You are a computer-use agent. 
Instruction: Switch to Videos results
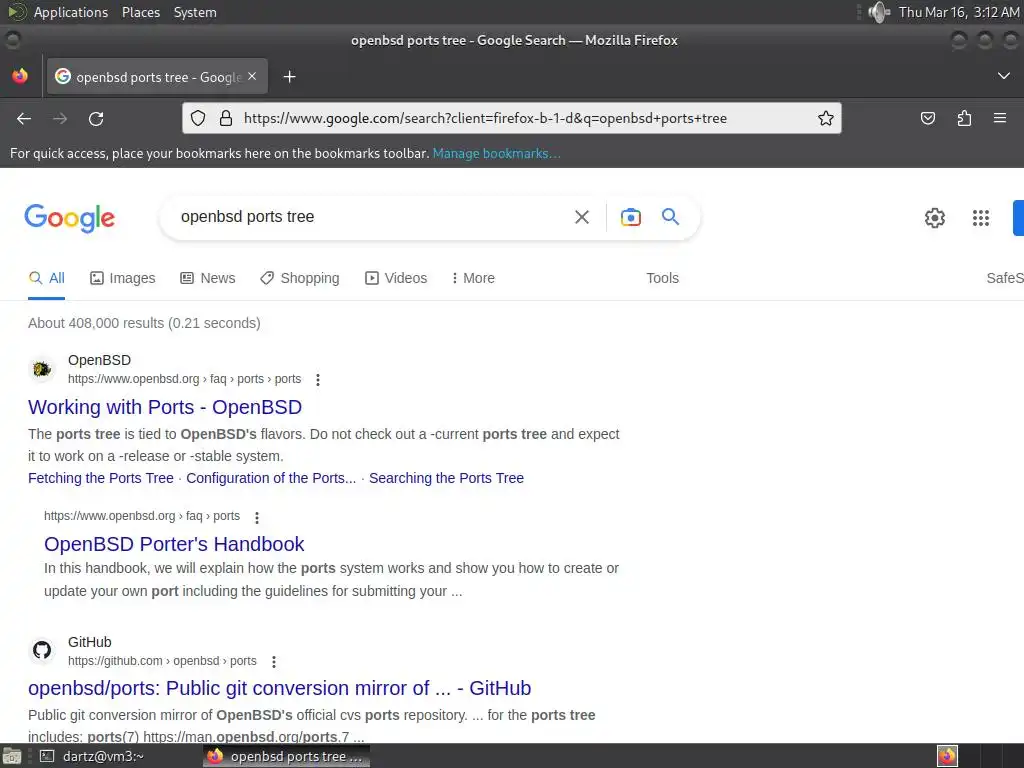(396, 278)
